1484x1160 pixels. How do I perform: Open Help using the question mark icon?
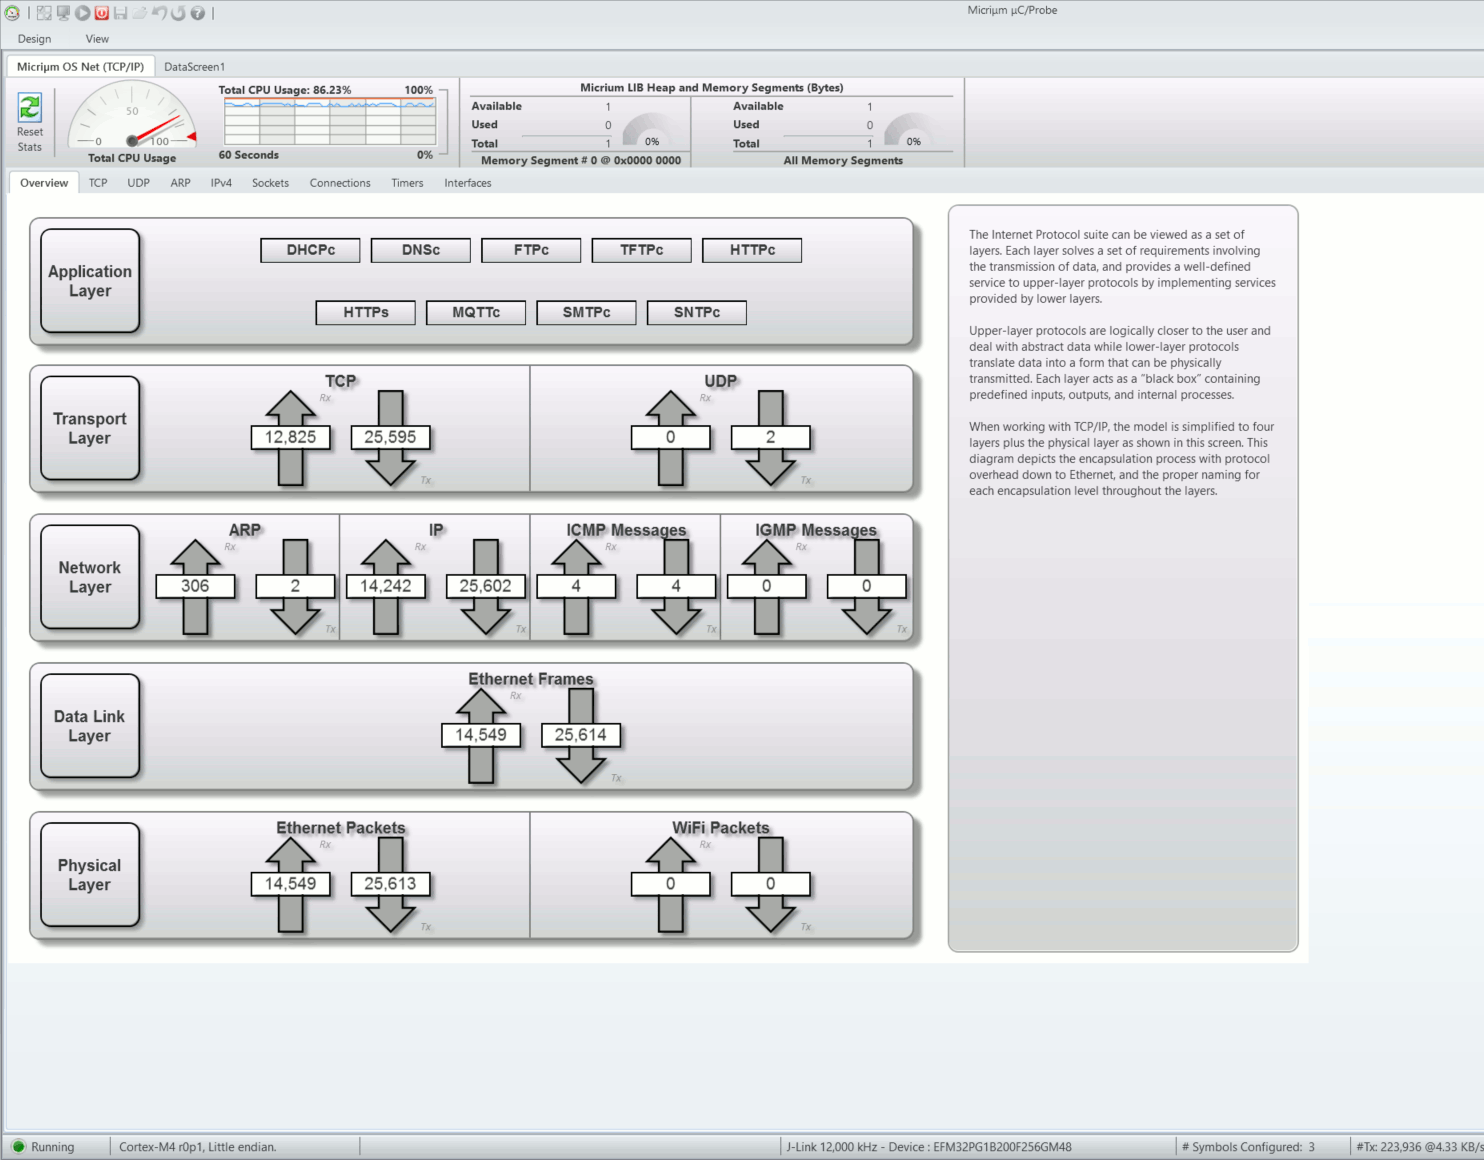(x=196, y=13)
